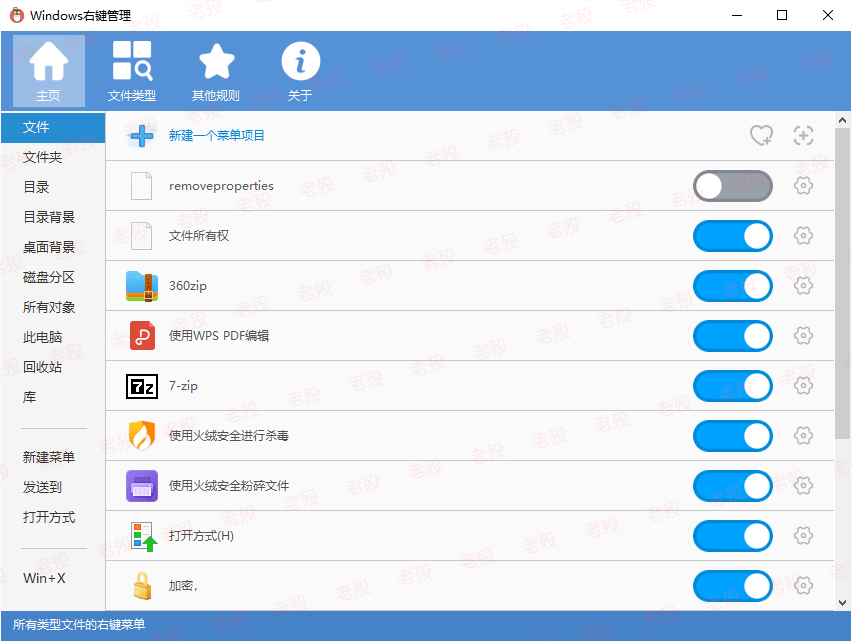The height and width of the screenshot is (642, 852).
Task: Click the 打开方式(H) list arrow icon
Action: (x=144, y=536)
